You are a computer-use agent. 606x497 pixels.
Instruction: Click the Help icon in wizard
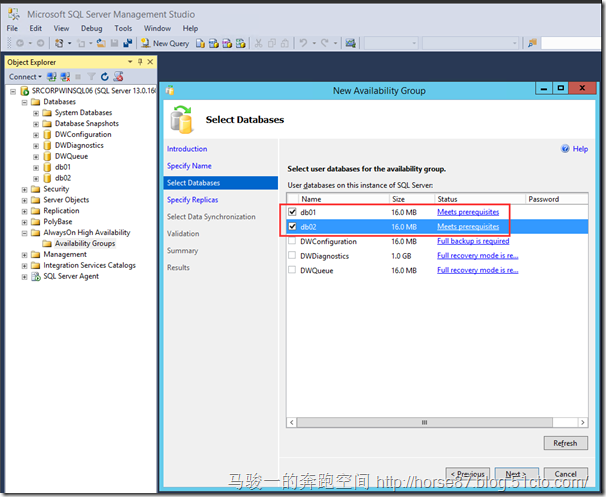point(565,149)
